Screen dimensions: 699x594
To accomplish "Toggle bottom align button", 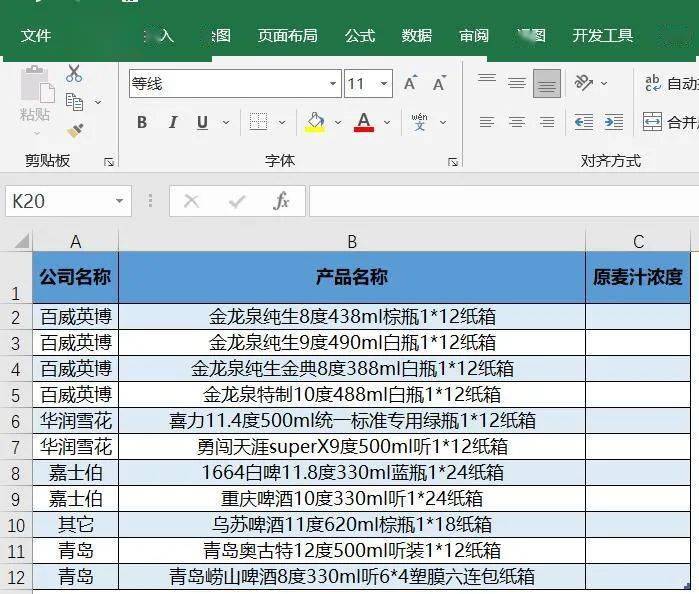I will [547, 83].
